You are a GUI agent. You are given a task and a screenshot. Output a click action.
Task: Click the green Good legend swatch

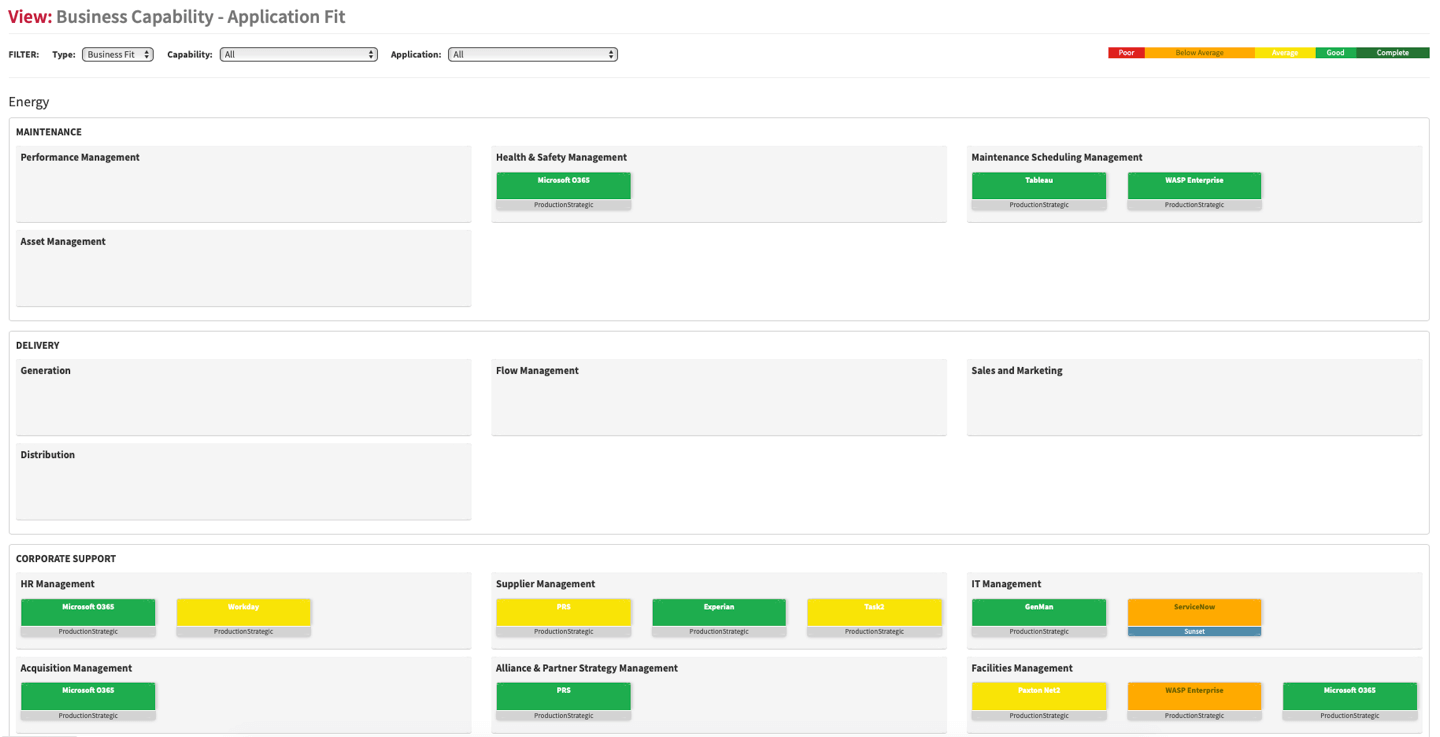point(1335,53)
